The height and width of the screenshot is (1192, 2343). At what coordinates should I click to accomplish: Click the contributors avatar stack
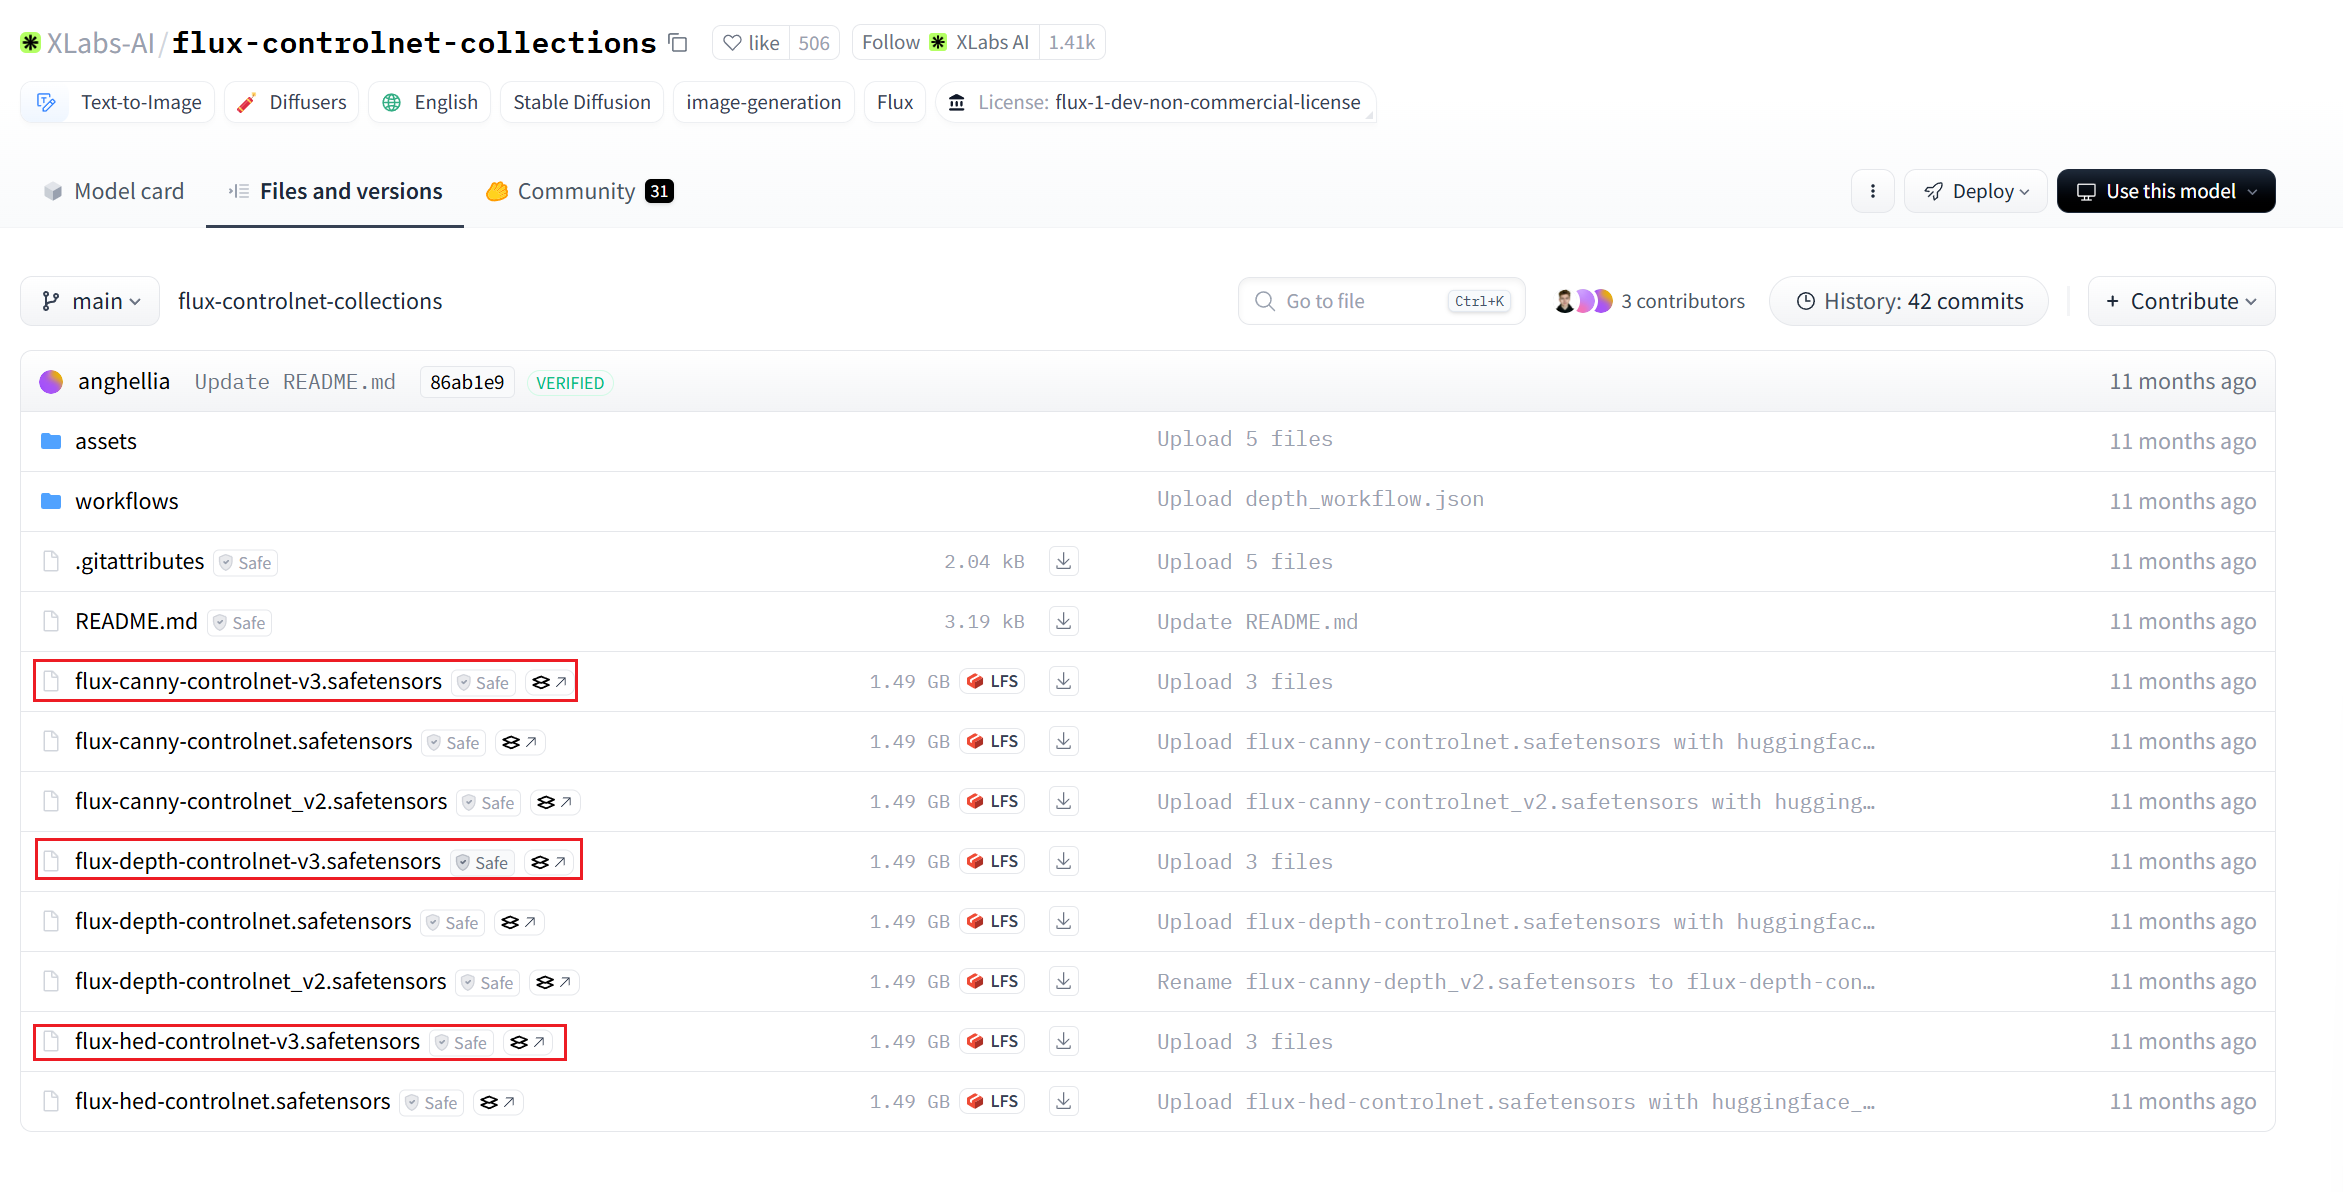click(1584, 301)
